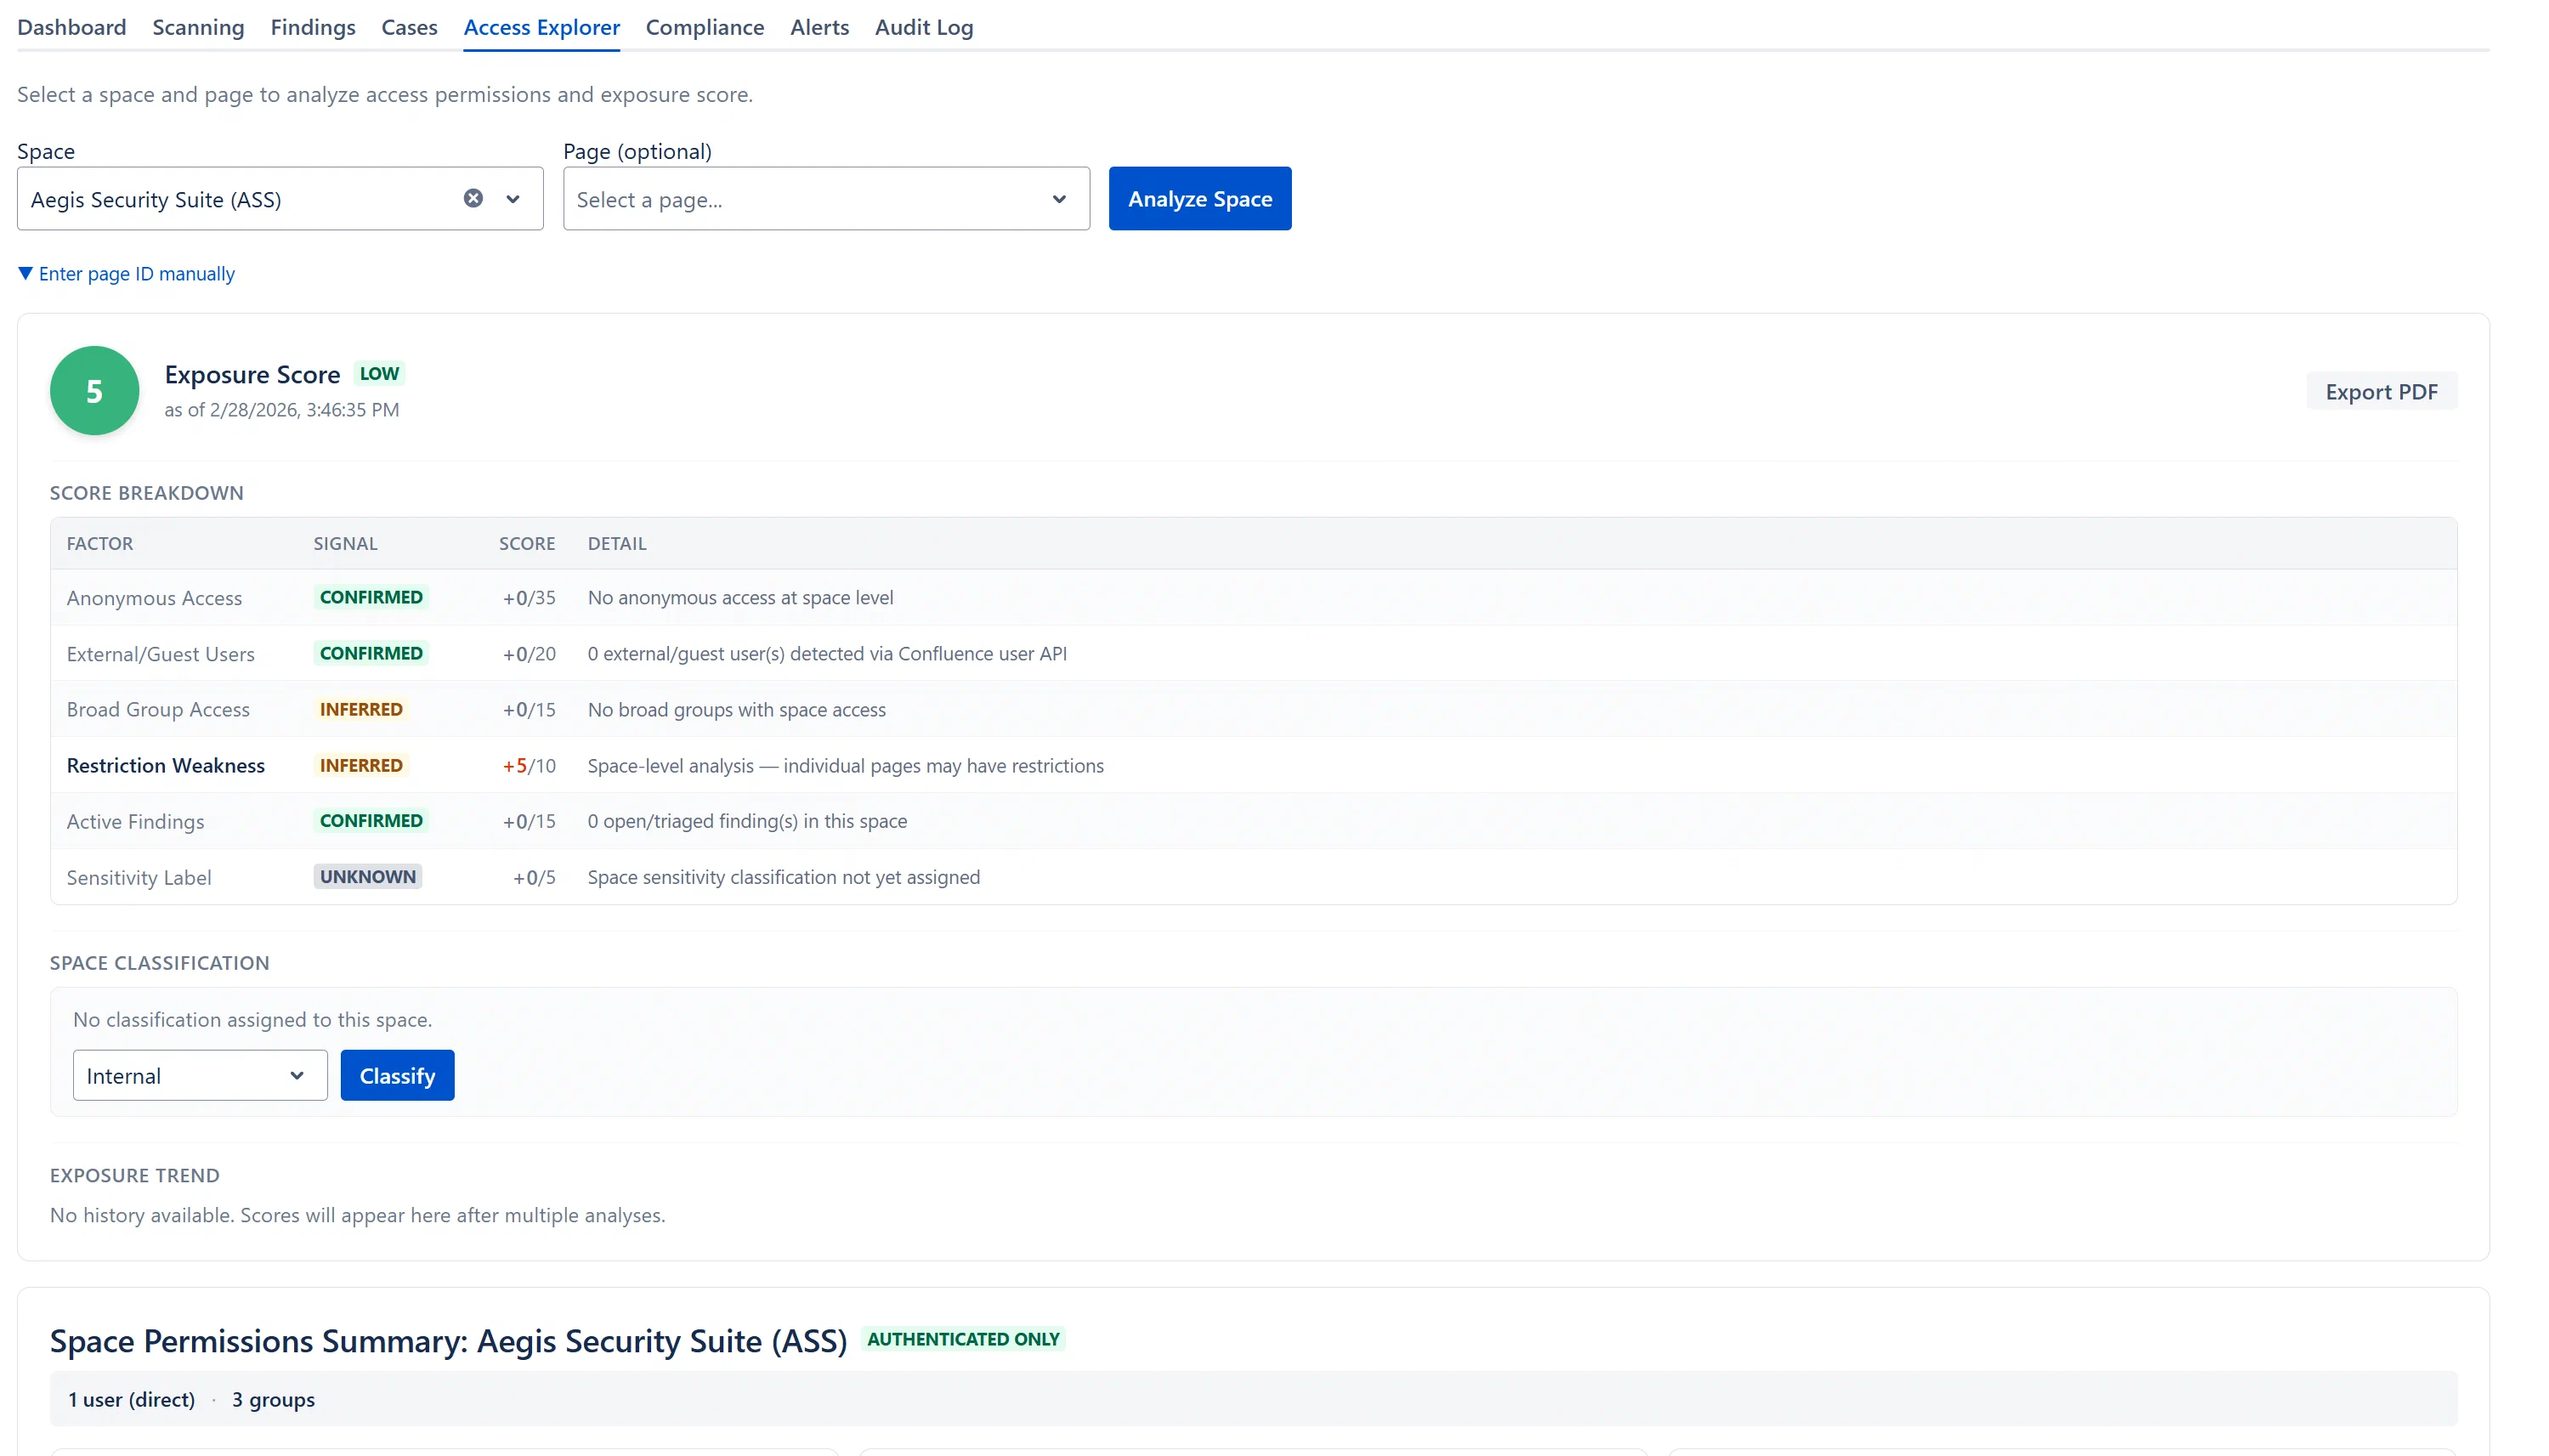Switch to the Scanning tab
2549x1456 pixels.
point(198,27)
